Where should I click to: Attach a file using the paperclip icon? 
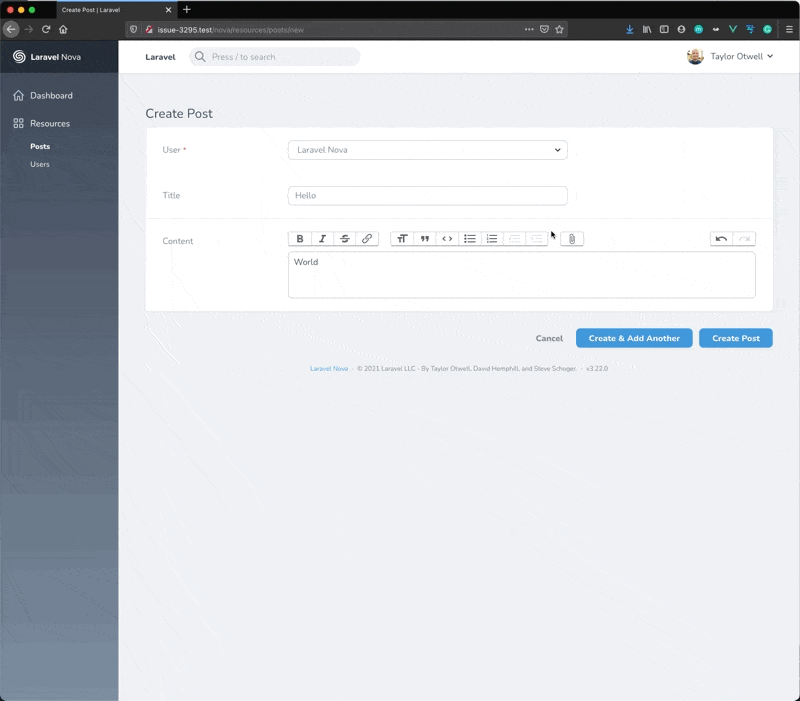[x=571, y=238]
